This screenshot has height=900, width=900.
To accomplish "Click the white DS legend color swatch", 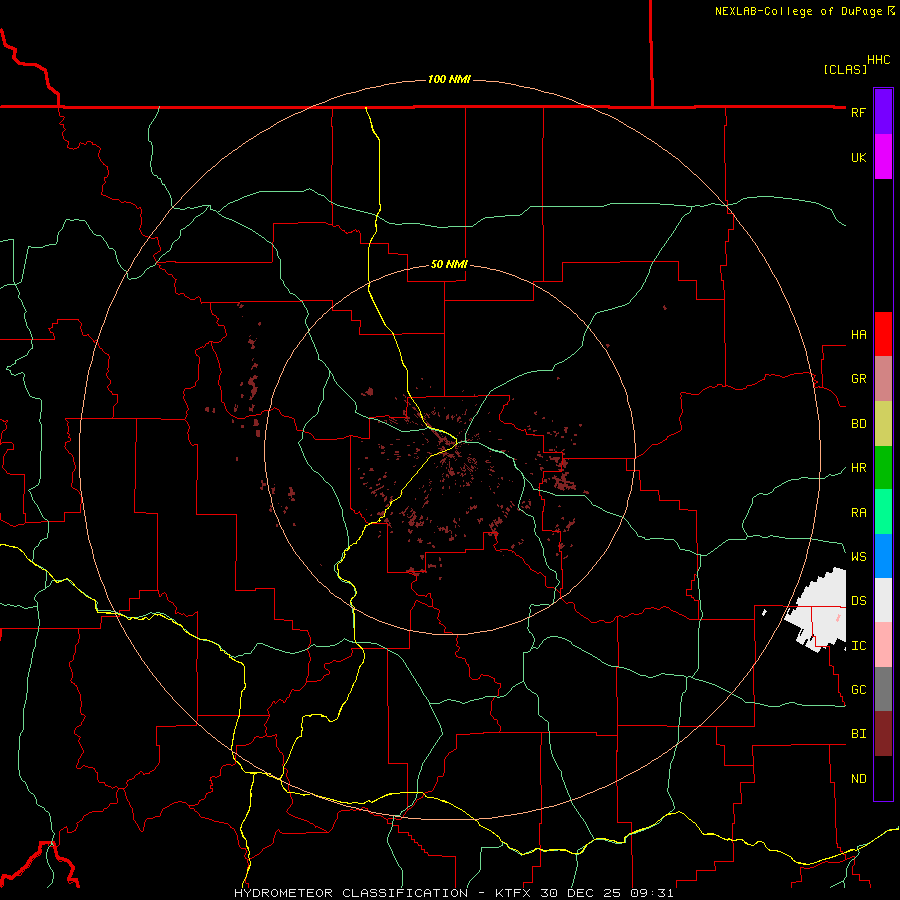I will tap(883, 600).
